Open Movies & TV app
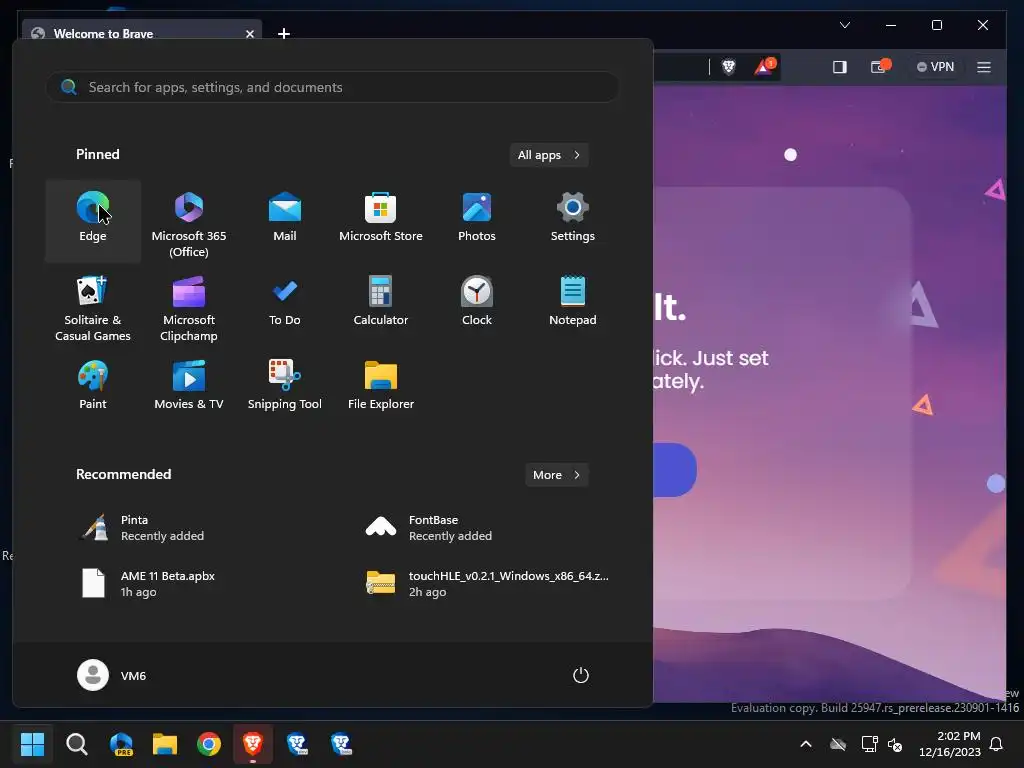 coord(189,387)
